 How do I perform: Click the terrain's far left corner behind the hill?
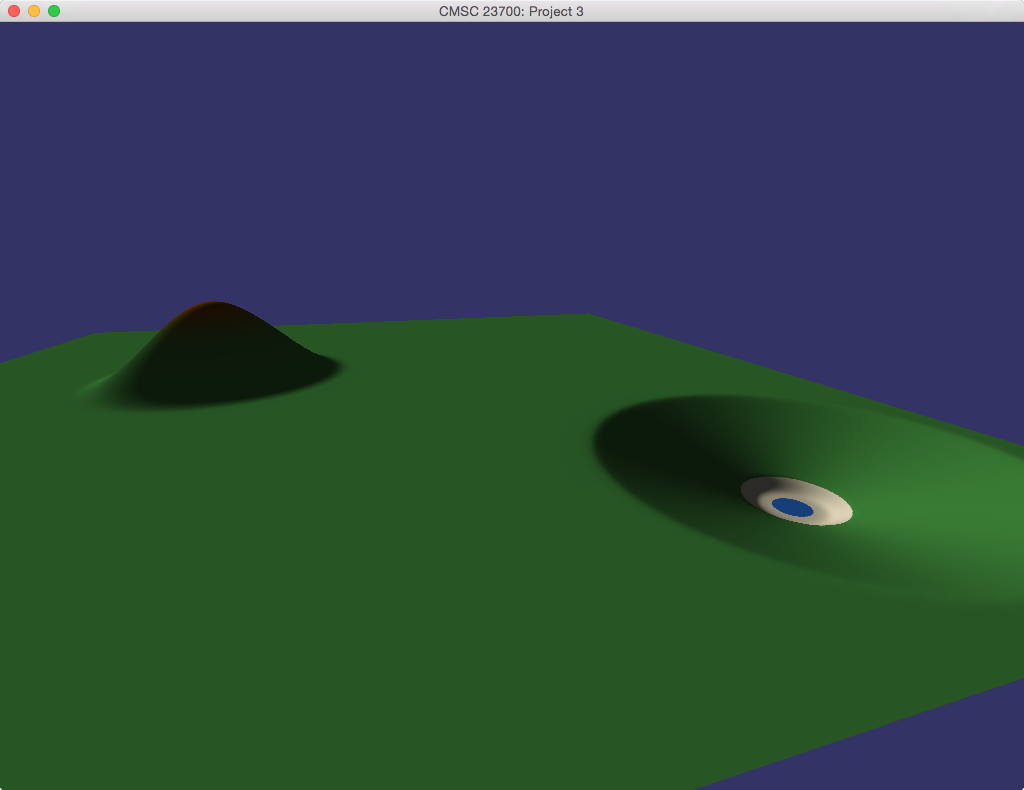(97, 336)
